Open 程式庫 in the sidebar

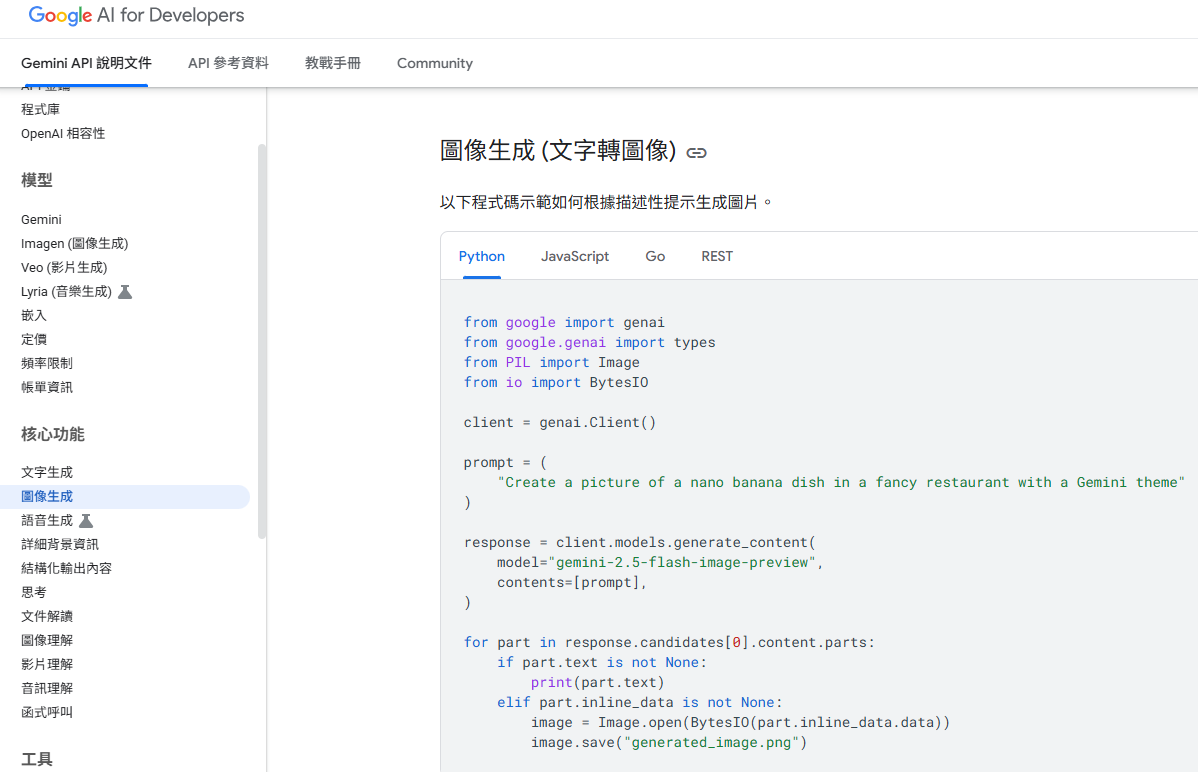tap(40, 109)
